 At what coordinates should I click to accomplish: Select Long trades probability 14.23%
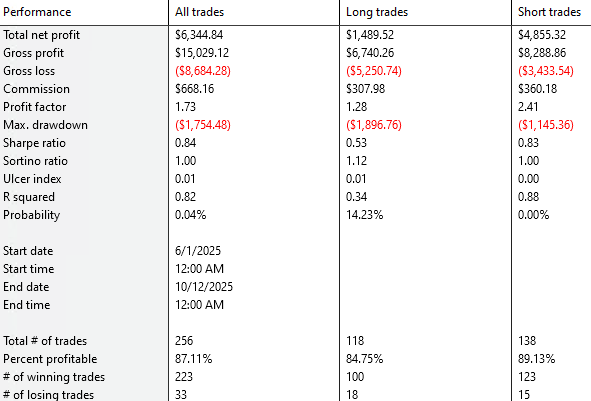click(364, 215)
